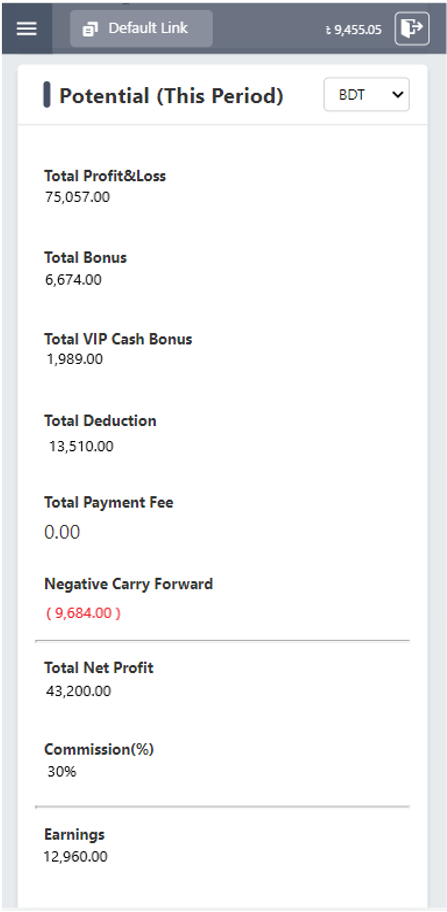Click the 12,960.00 earnings amount
The image size is (447, 912).
(76, 857)
